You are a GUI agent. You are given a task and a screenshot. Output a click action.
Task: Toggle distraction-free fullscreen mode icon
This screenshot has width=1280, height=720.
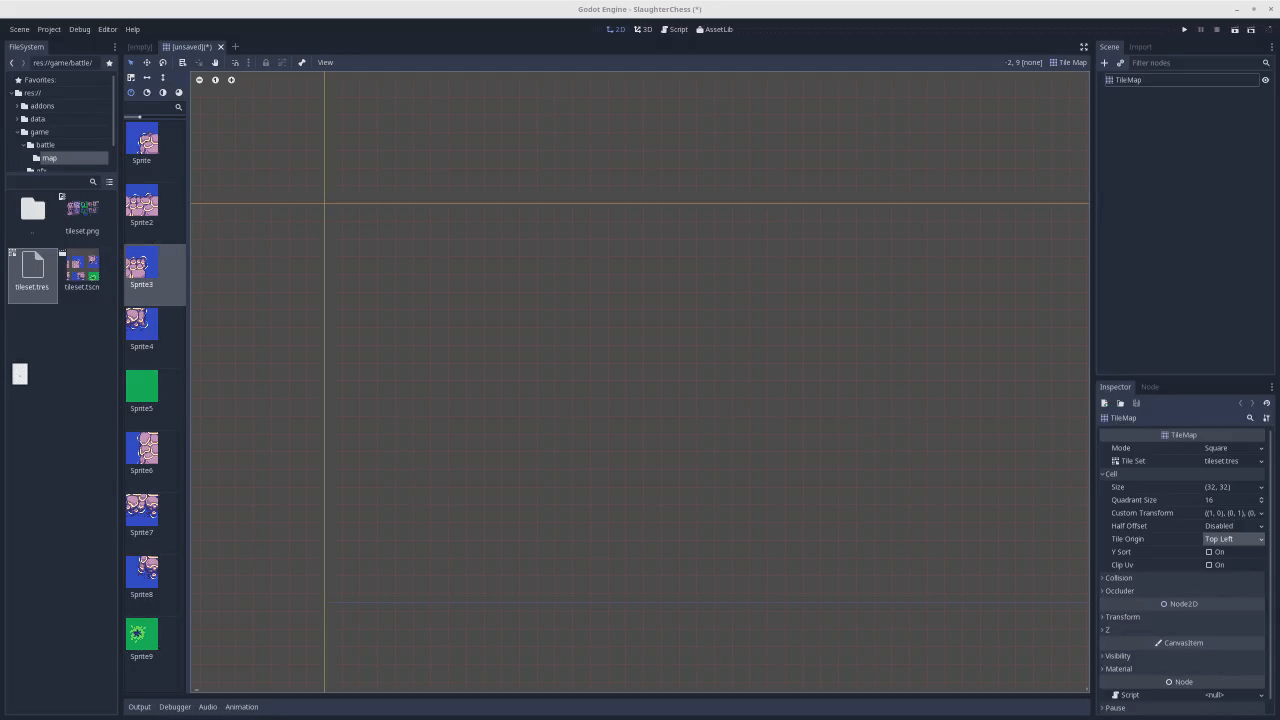point(1083,47)
